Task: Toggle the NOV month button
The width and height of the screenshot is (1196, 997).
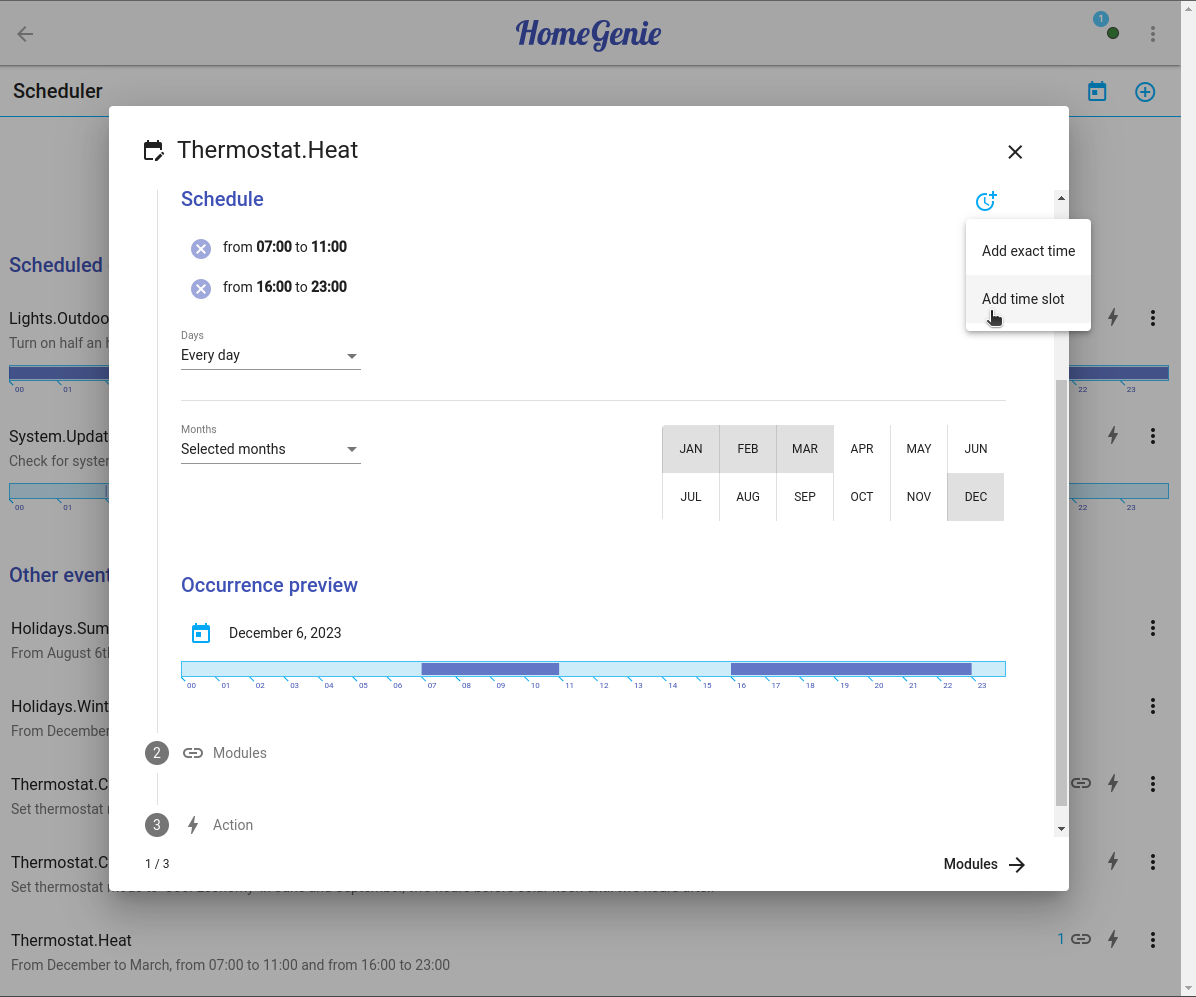Action: click(x=918, y=497)
